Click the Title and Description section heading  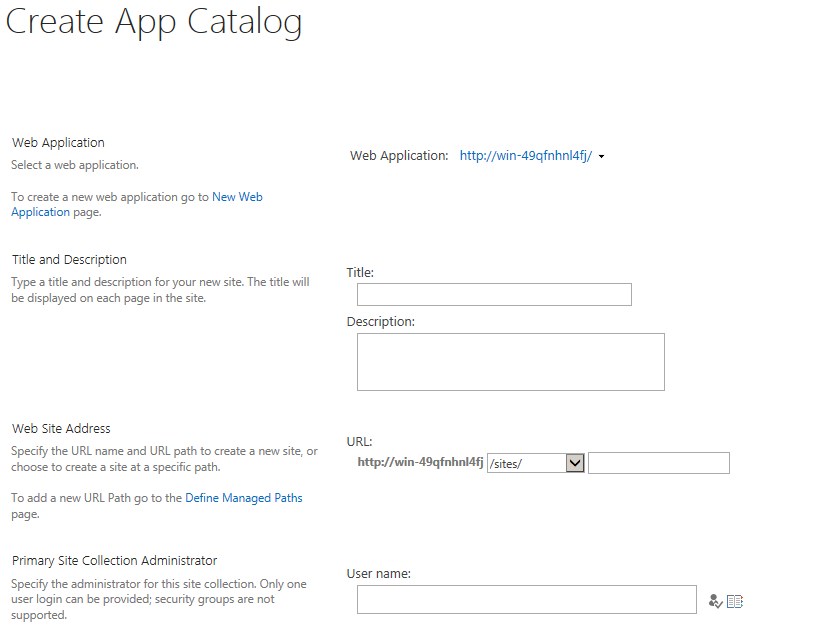pyautogui.click(x=69, y=259)
